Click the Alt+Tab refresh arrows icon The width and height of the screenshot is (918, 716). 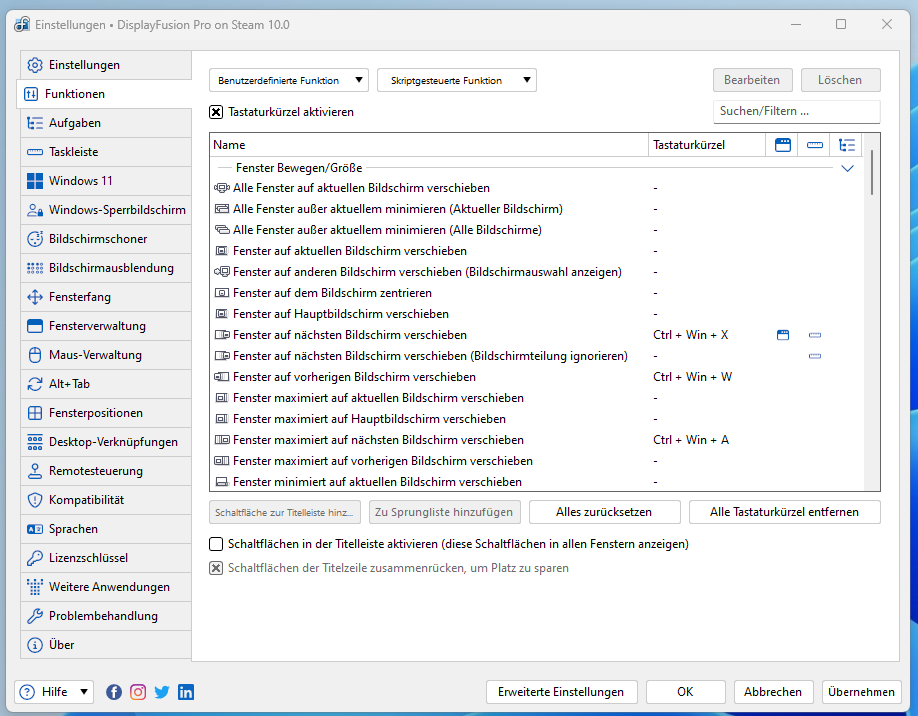point(35,384)
